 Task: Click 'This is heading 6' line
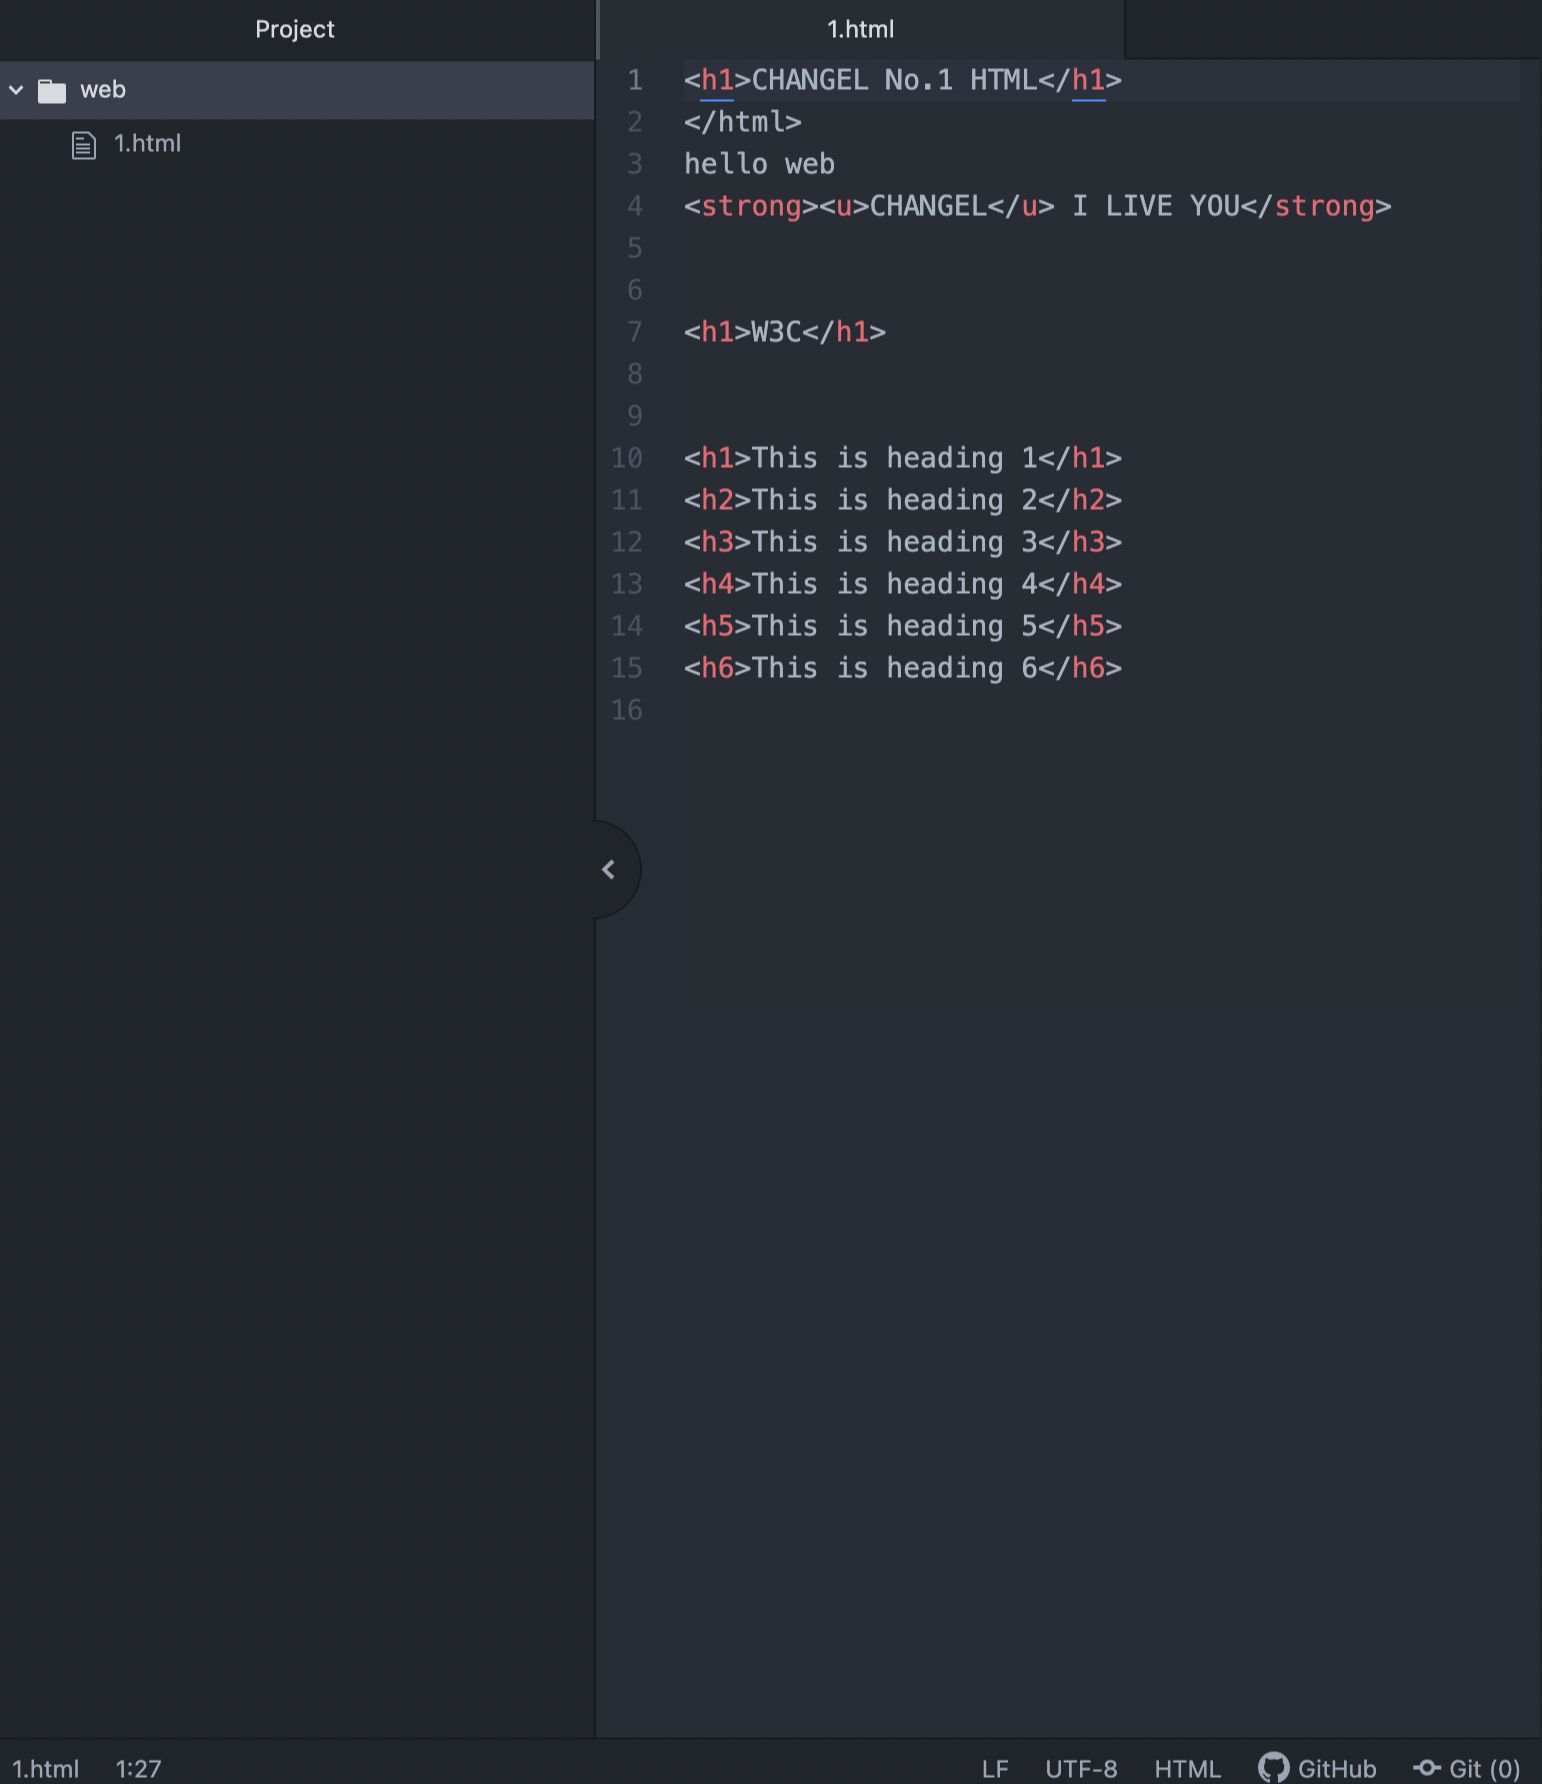903,668
